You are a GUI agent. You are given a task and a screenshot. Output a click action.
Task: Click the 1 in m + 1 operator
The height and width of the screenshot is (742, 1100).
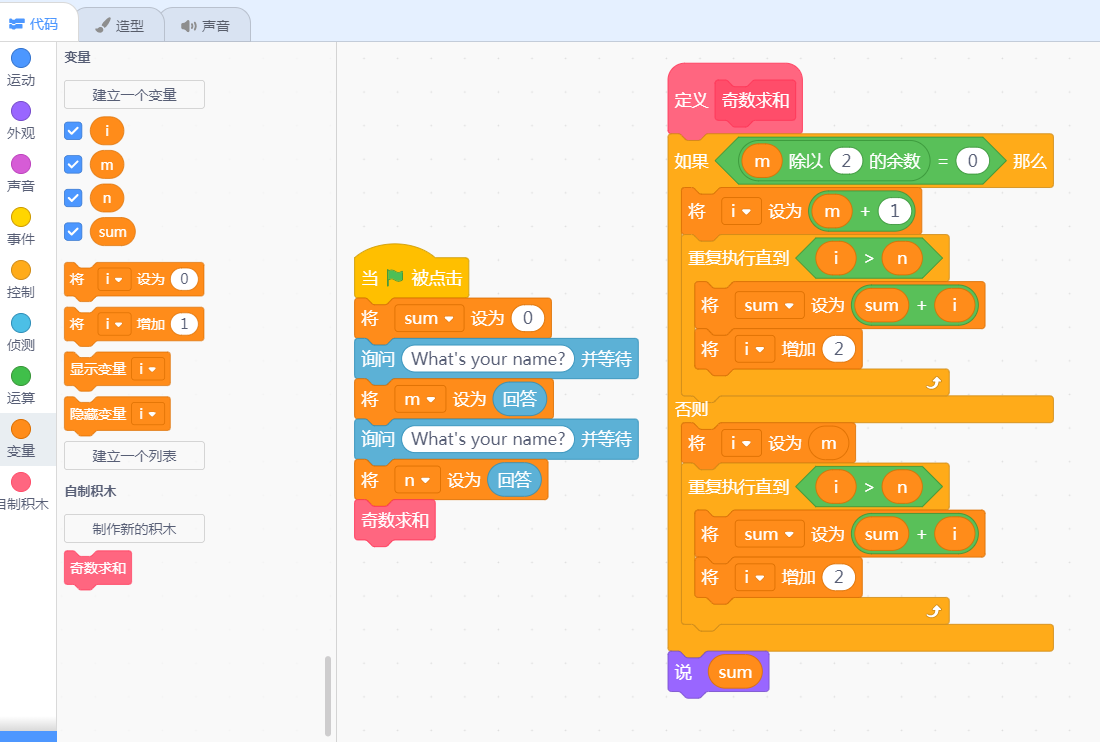(x=894, y=211)
